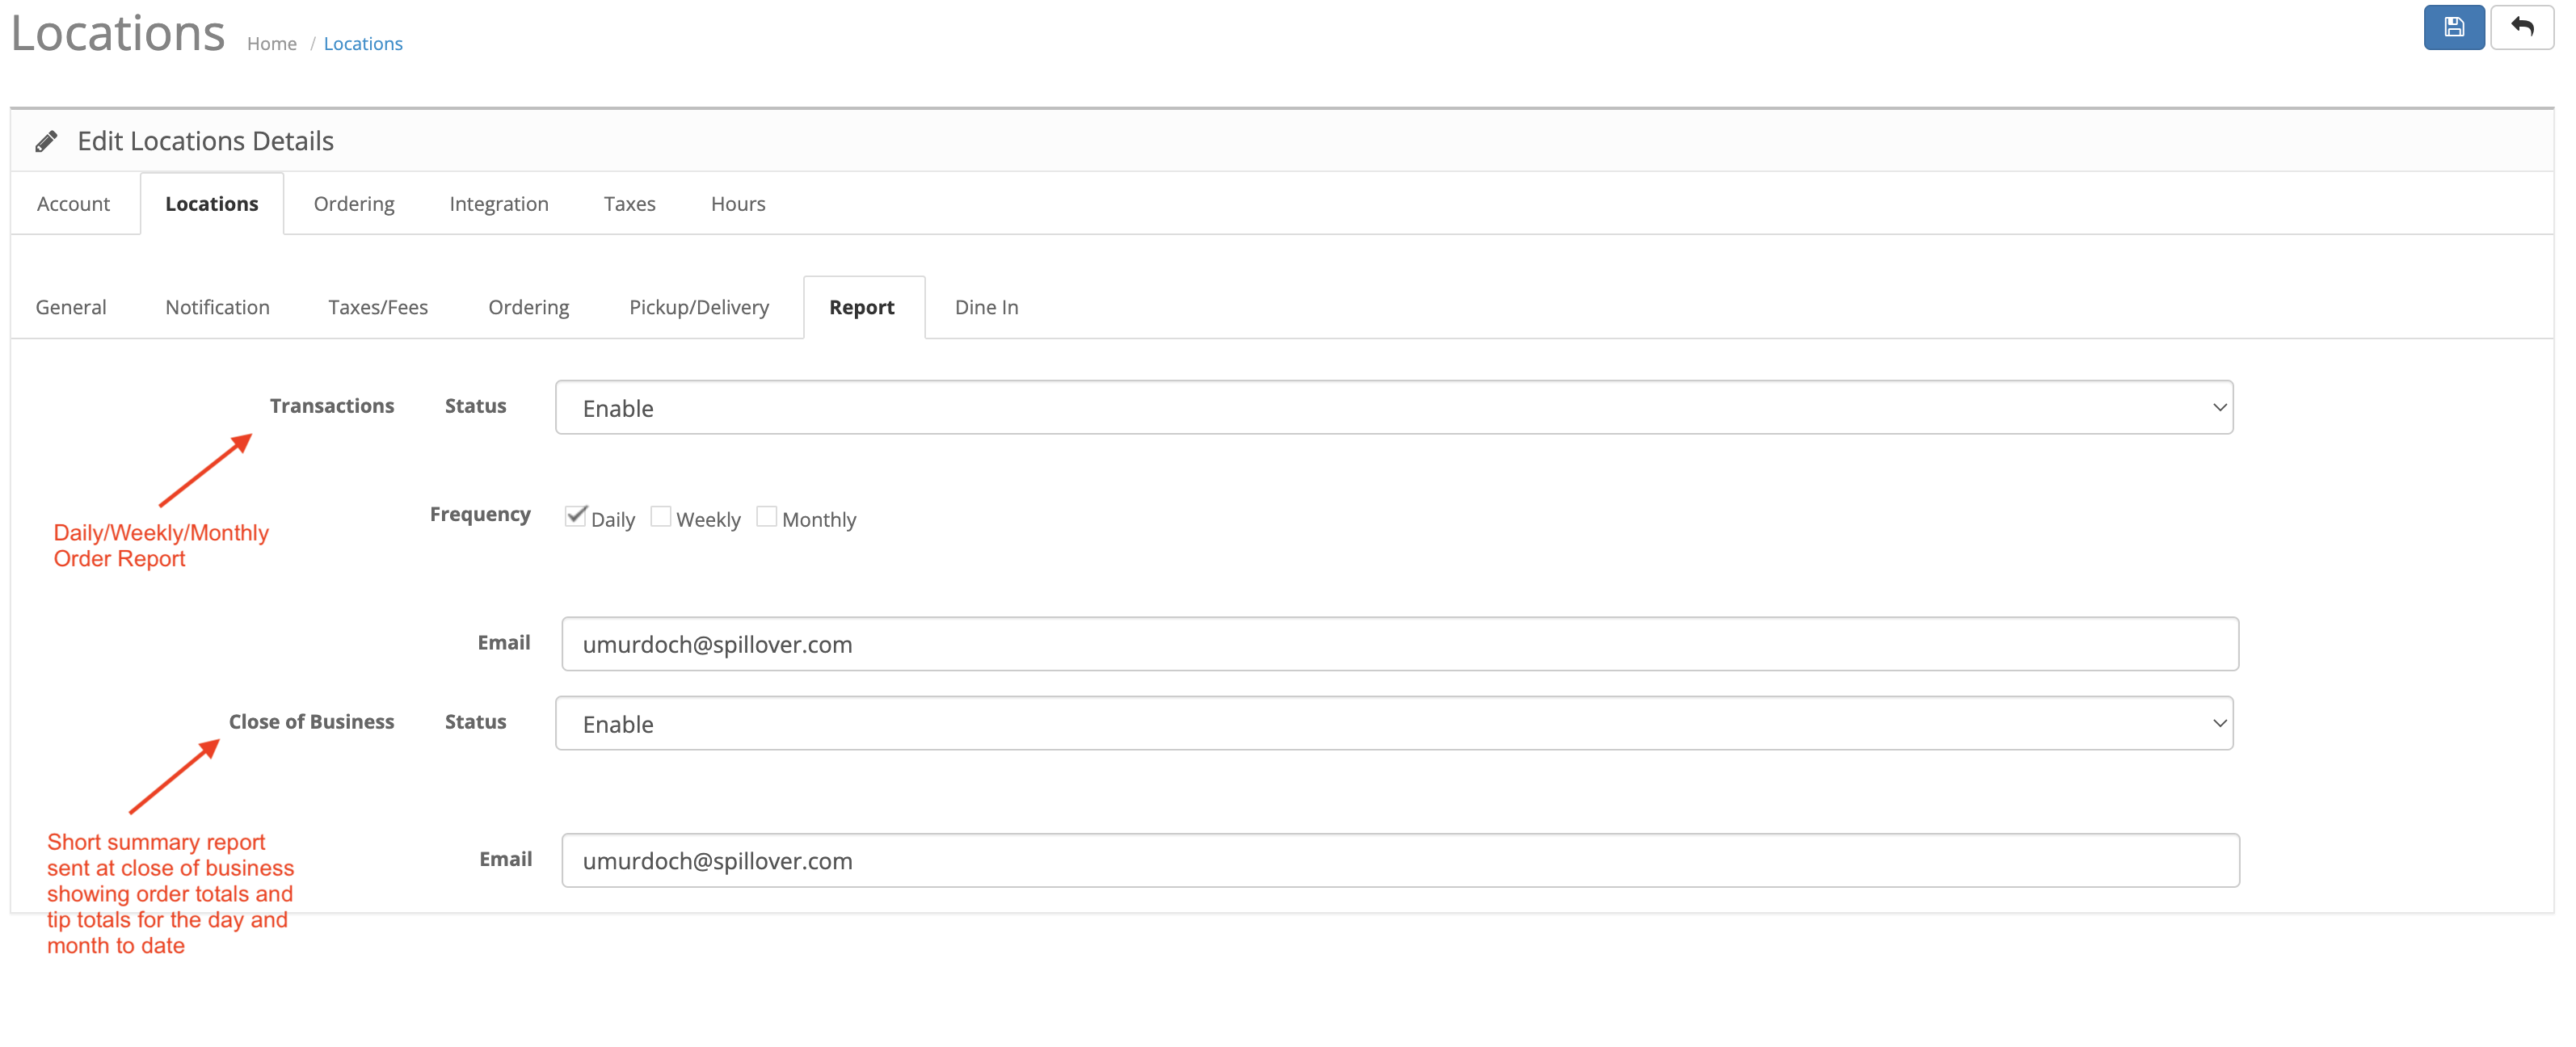Enable the Monthly frequency checkbox
The width and height of the screenshot is (2576, 1047).
tap(766, 516)
